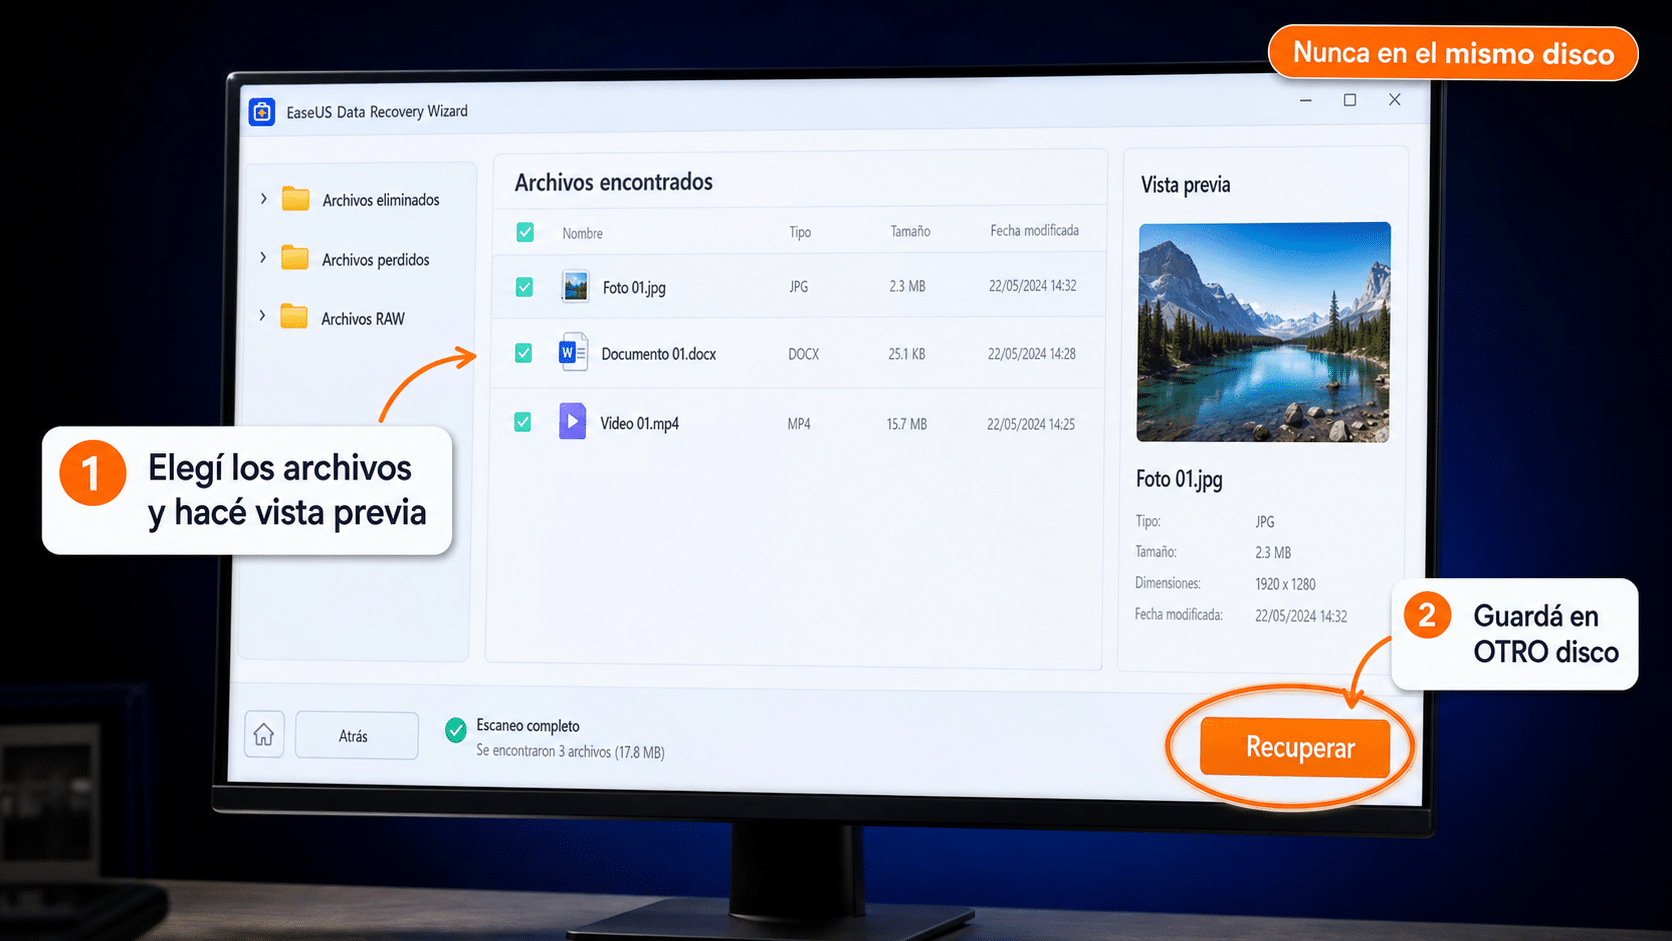Toggle the select-all checkbox beside Nombre

point(525,232)
